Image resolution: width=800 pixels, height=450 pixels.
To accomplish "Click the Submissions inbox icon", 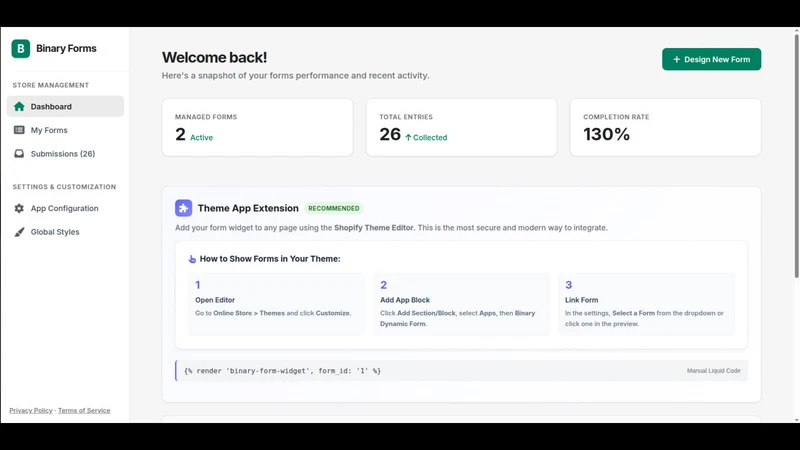I will point(19,154).
